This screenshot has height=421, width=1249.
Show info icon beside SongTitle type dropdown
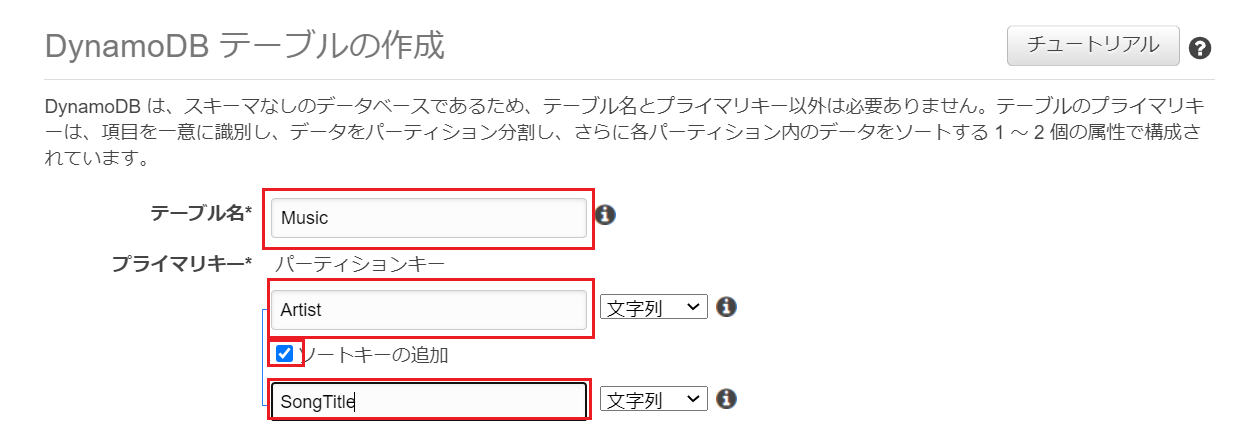coord(727,399)
